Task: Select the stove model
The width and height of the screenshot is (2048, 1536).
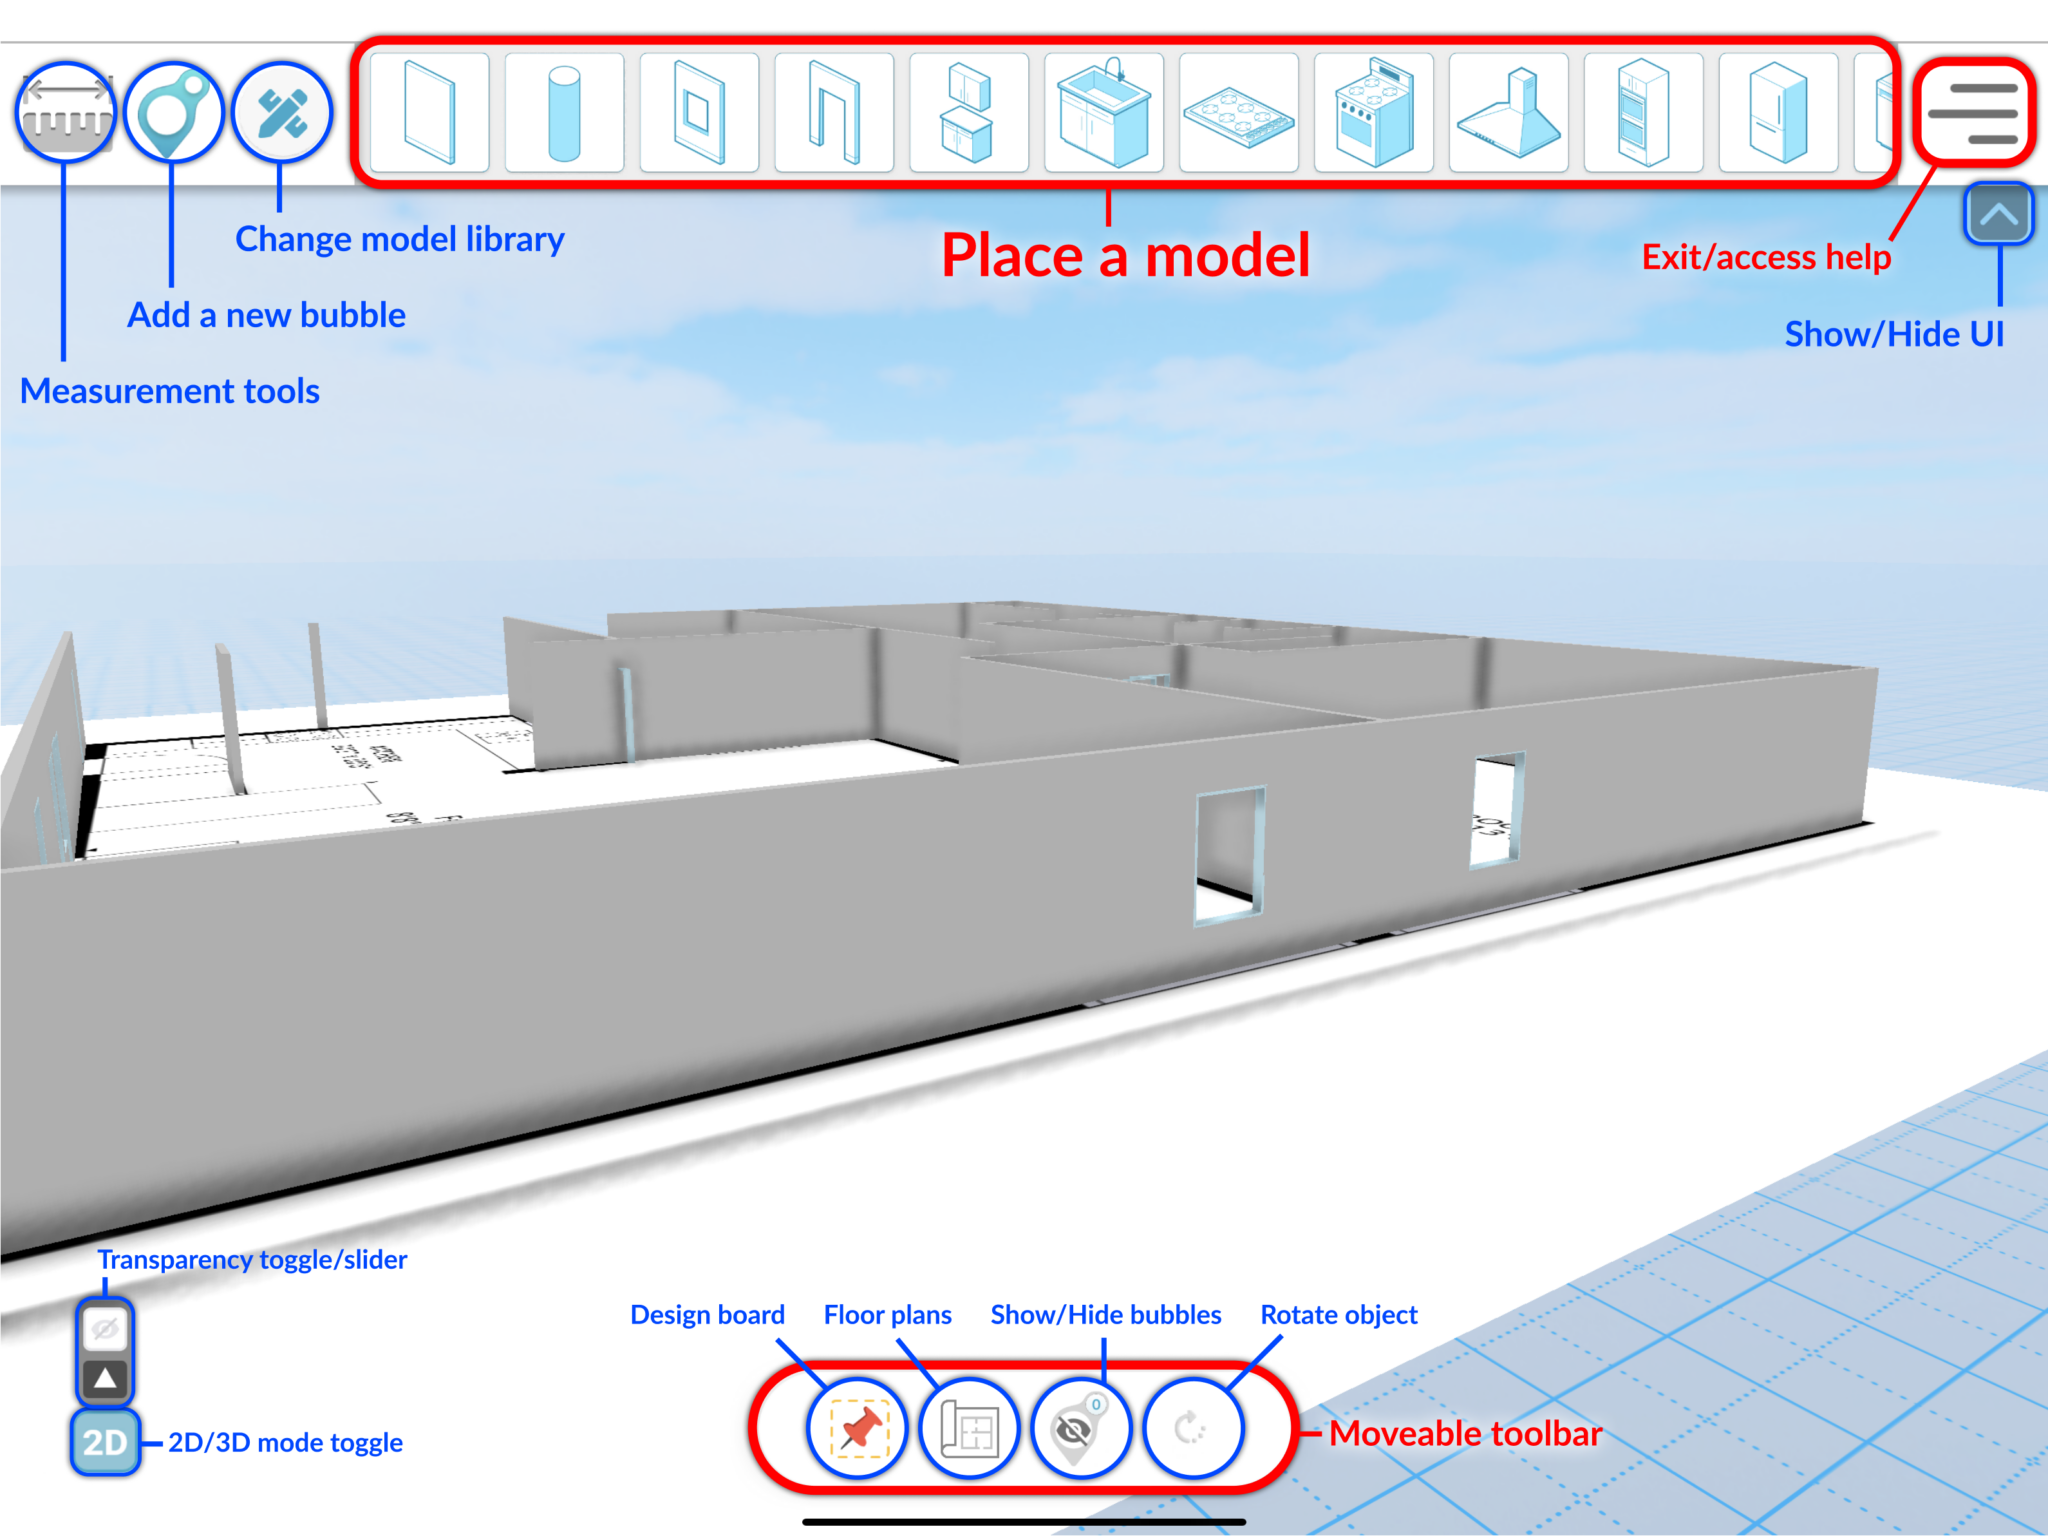Action: pos(1375,113)
